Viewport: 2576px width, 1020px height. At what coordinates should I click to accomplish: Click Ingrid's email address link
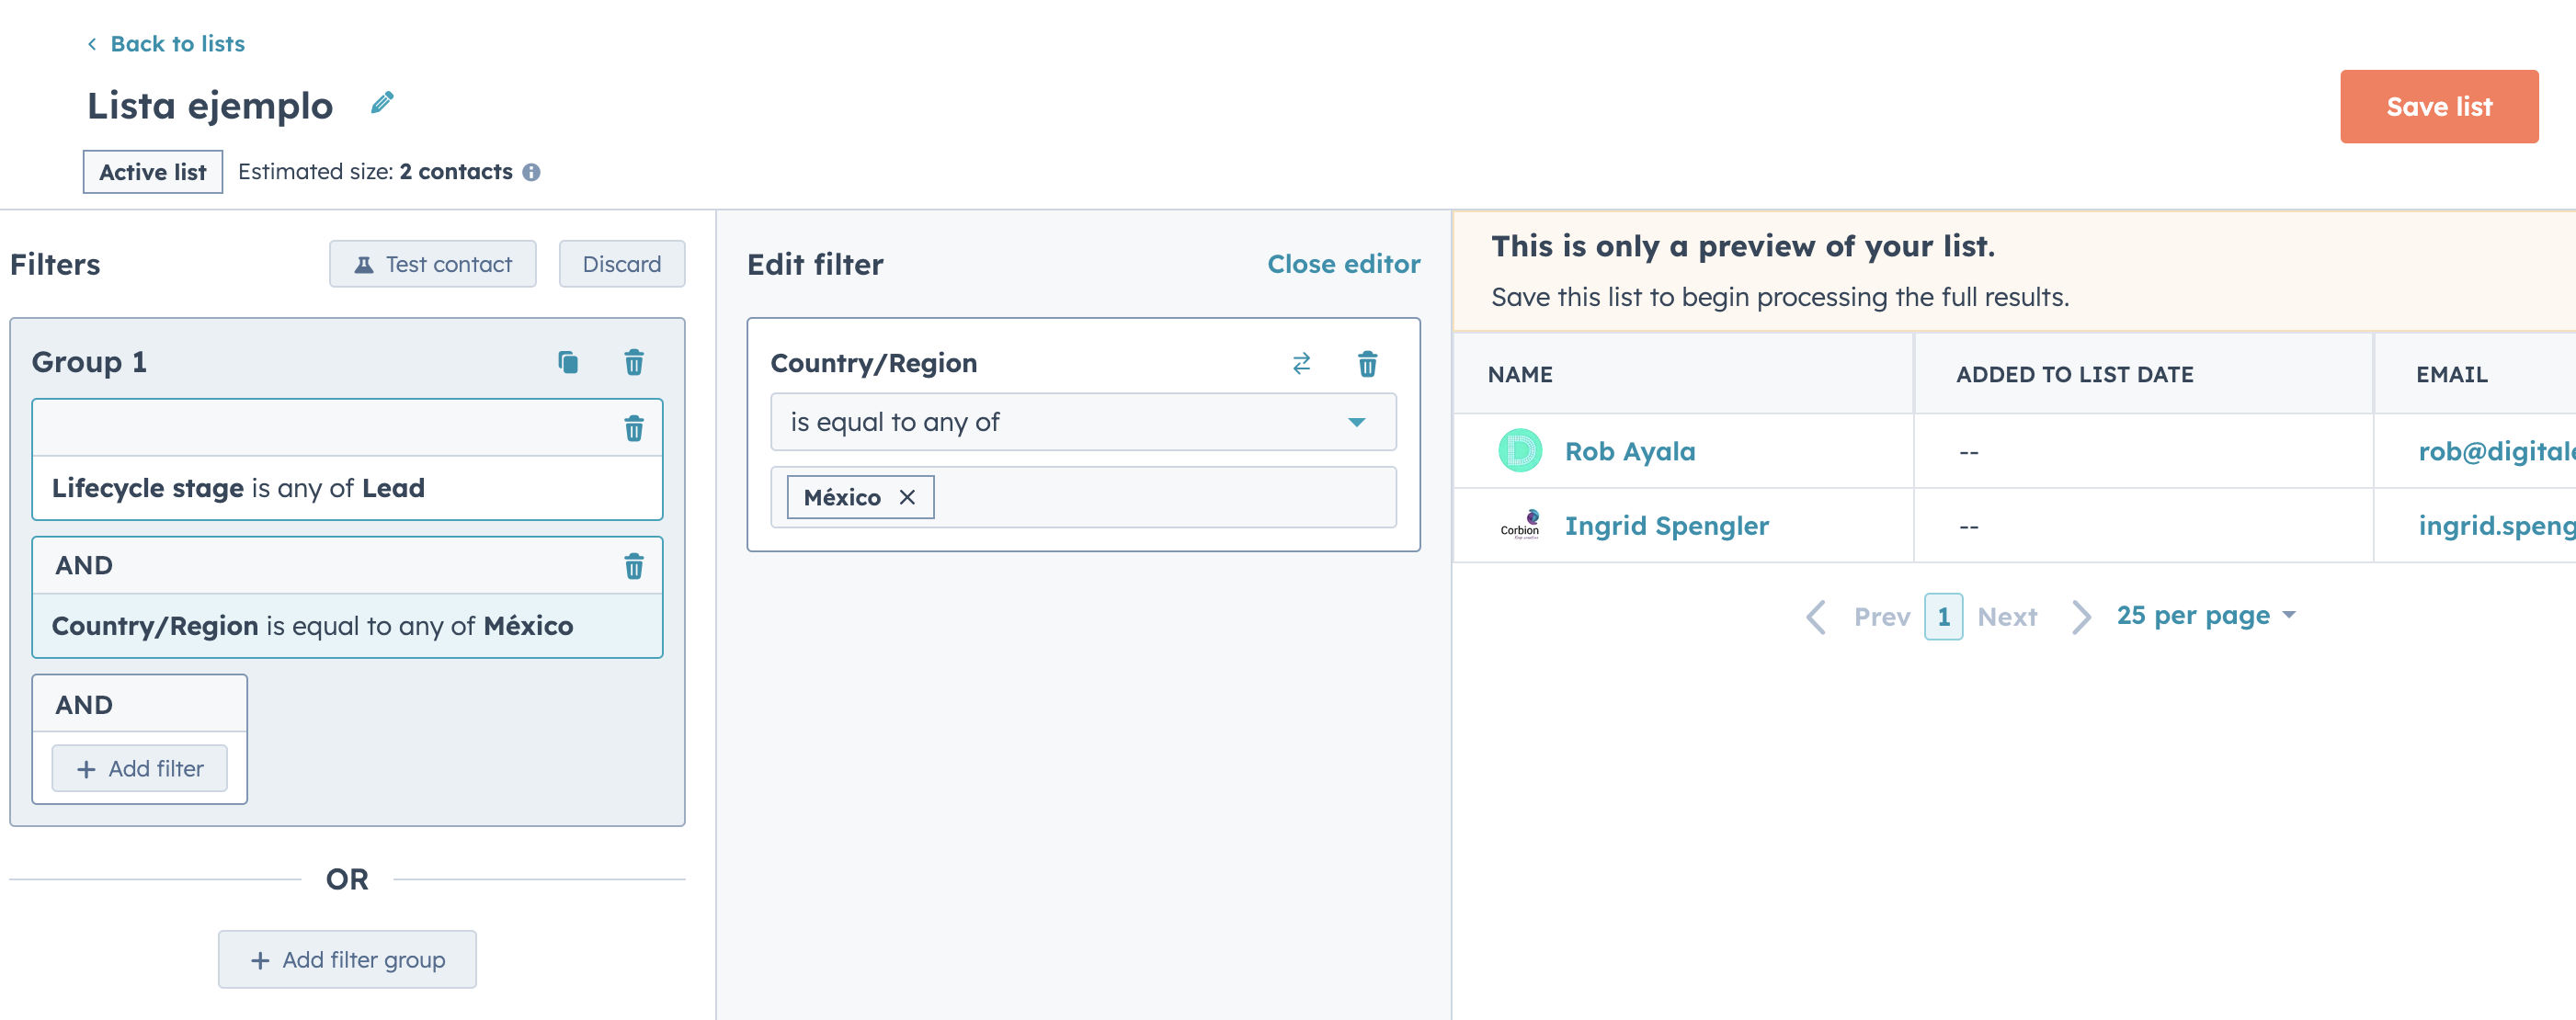pos(2496,525)
